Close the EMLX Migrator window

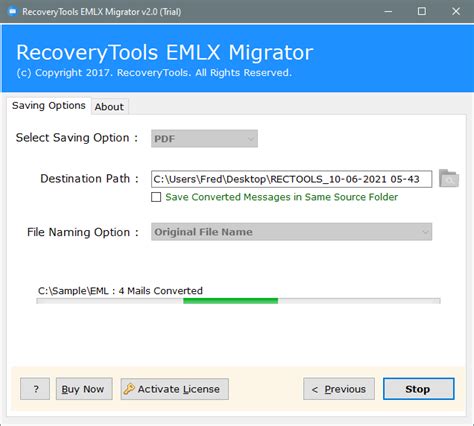click(x=456, y=12)
